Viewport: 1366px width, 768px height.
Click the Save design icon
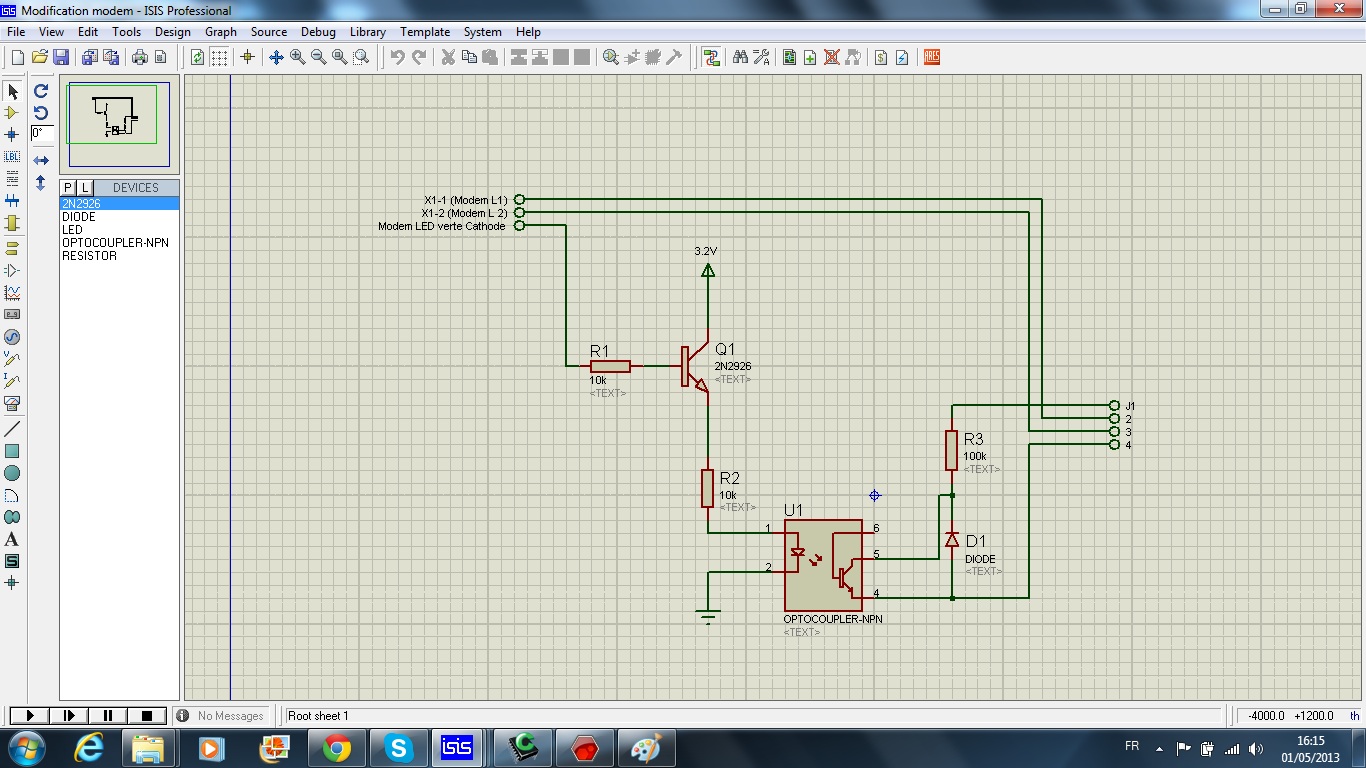click(61, 58)
